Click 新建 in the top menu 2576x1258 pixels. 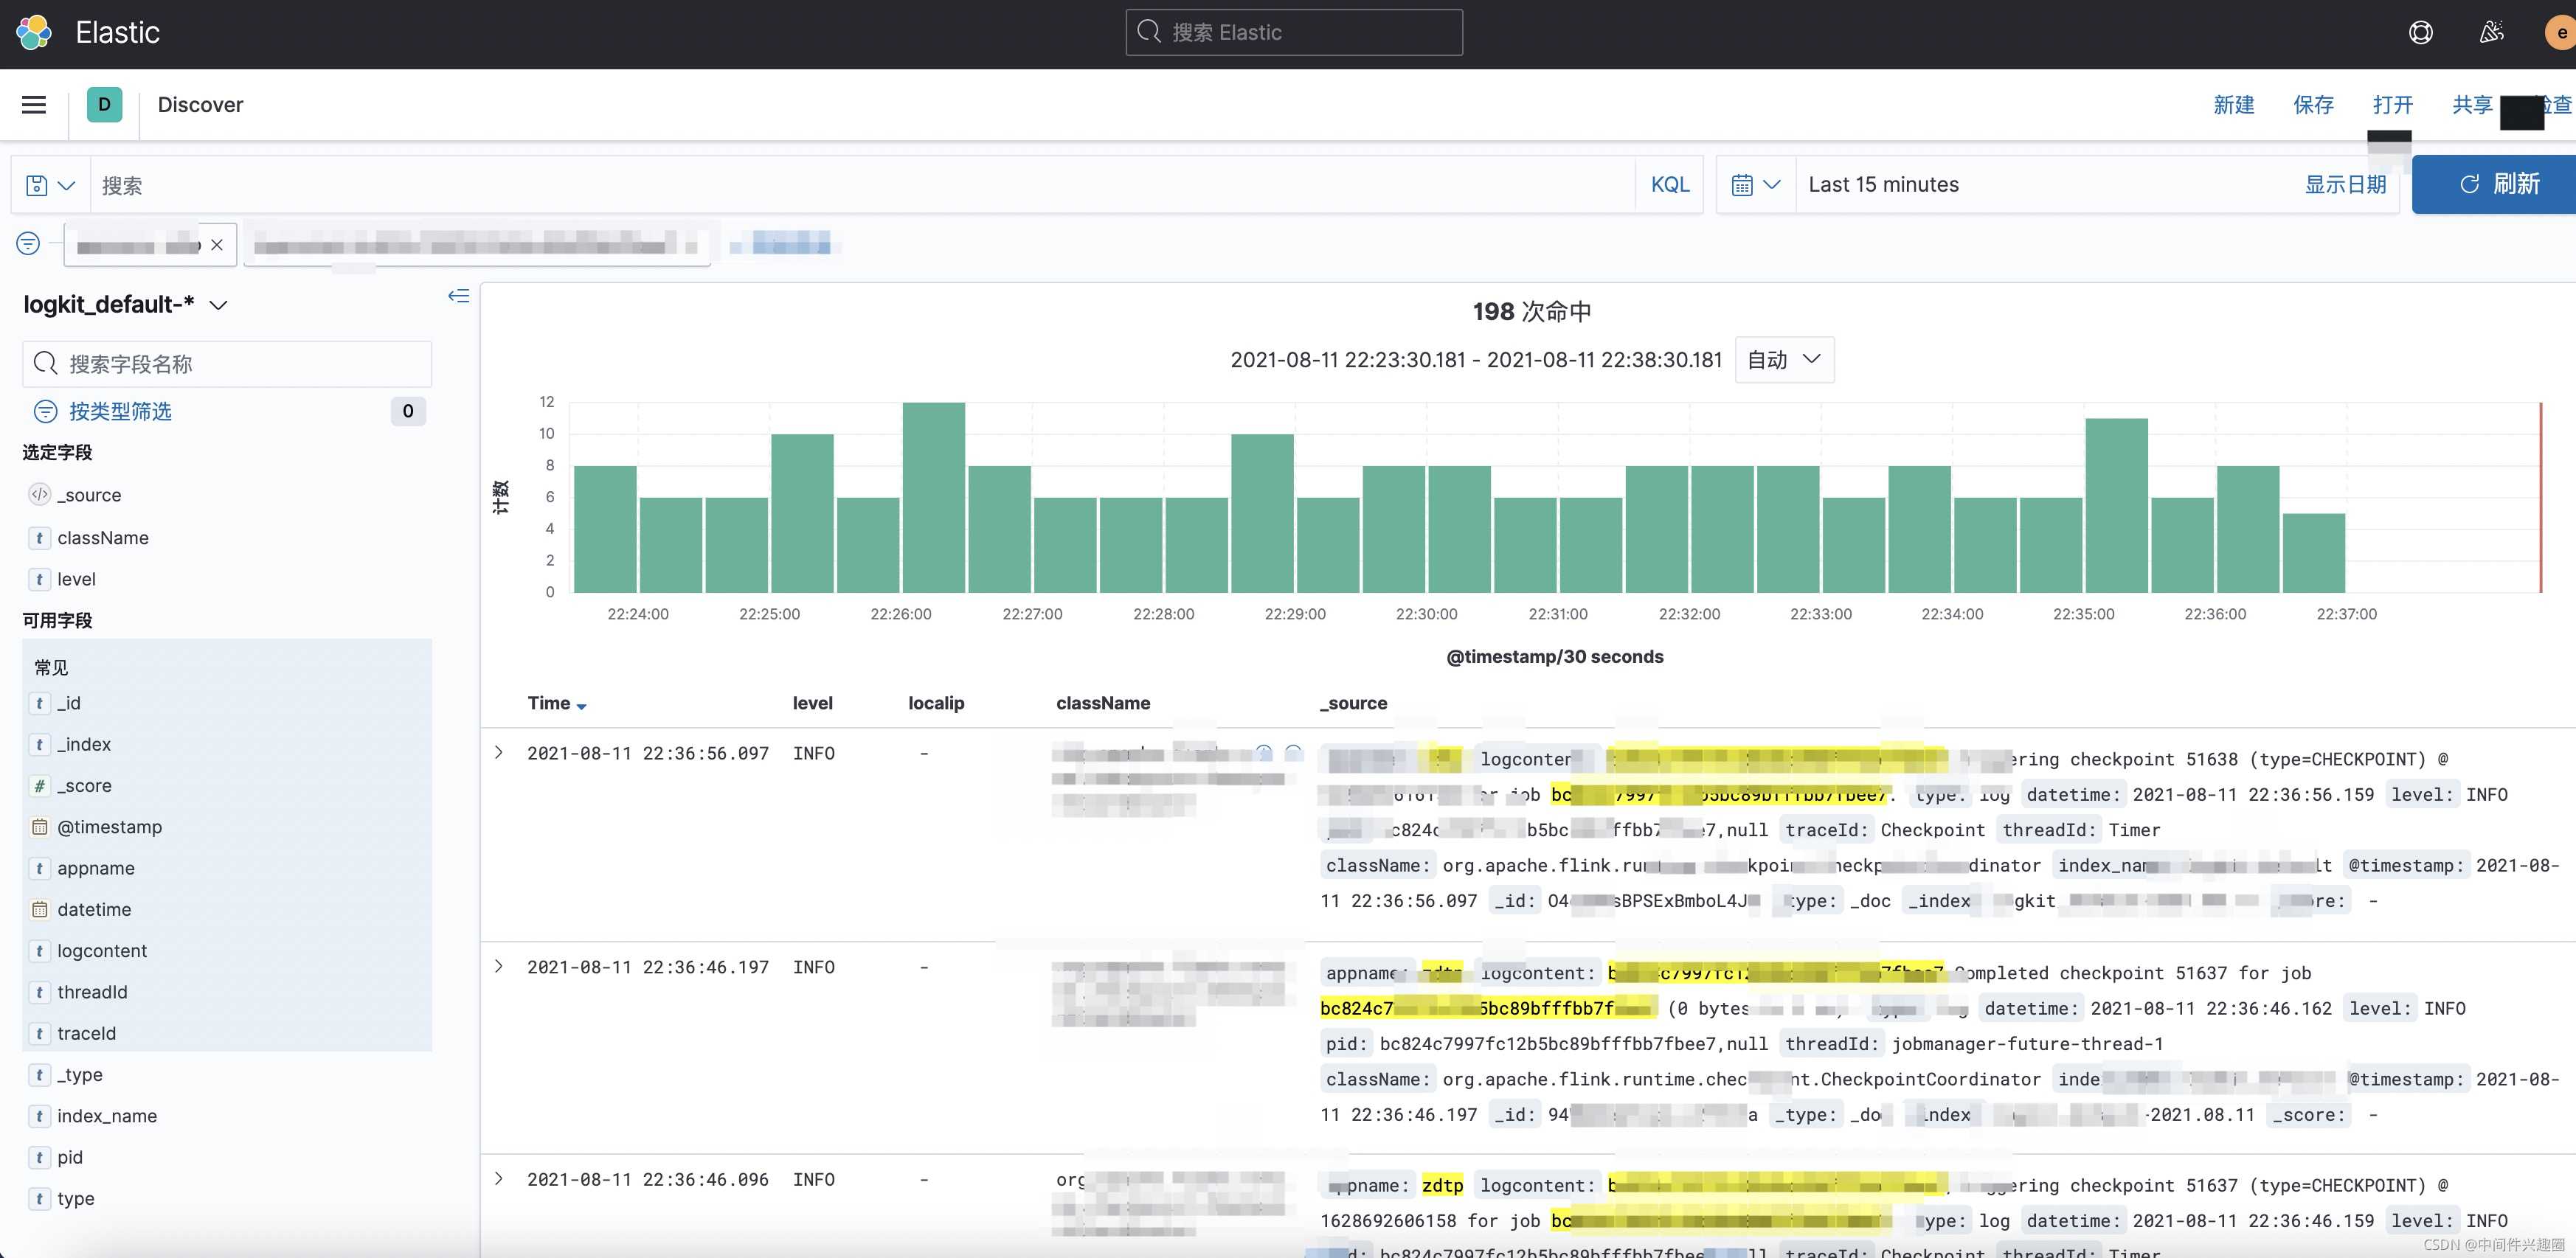2234,105
